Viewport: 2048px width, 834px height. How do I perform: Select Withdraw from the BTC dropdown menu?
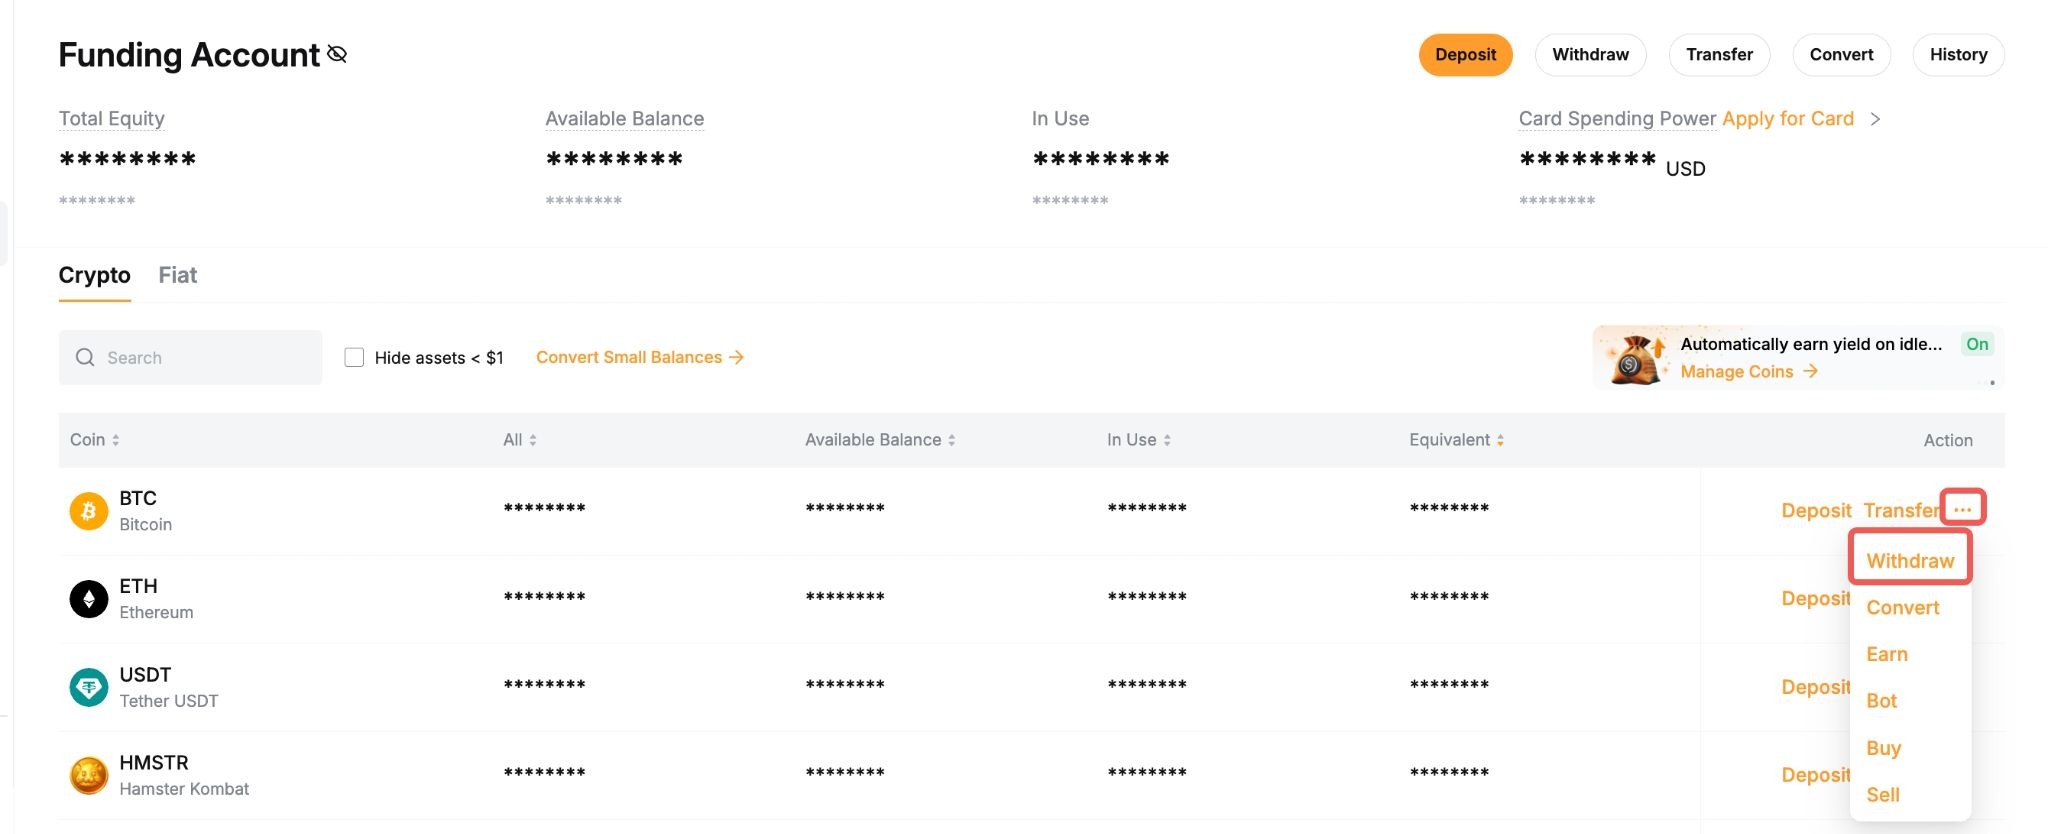click(x=1909, y=561)
